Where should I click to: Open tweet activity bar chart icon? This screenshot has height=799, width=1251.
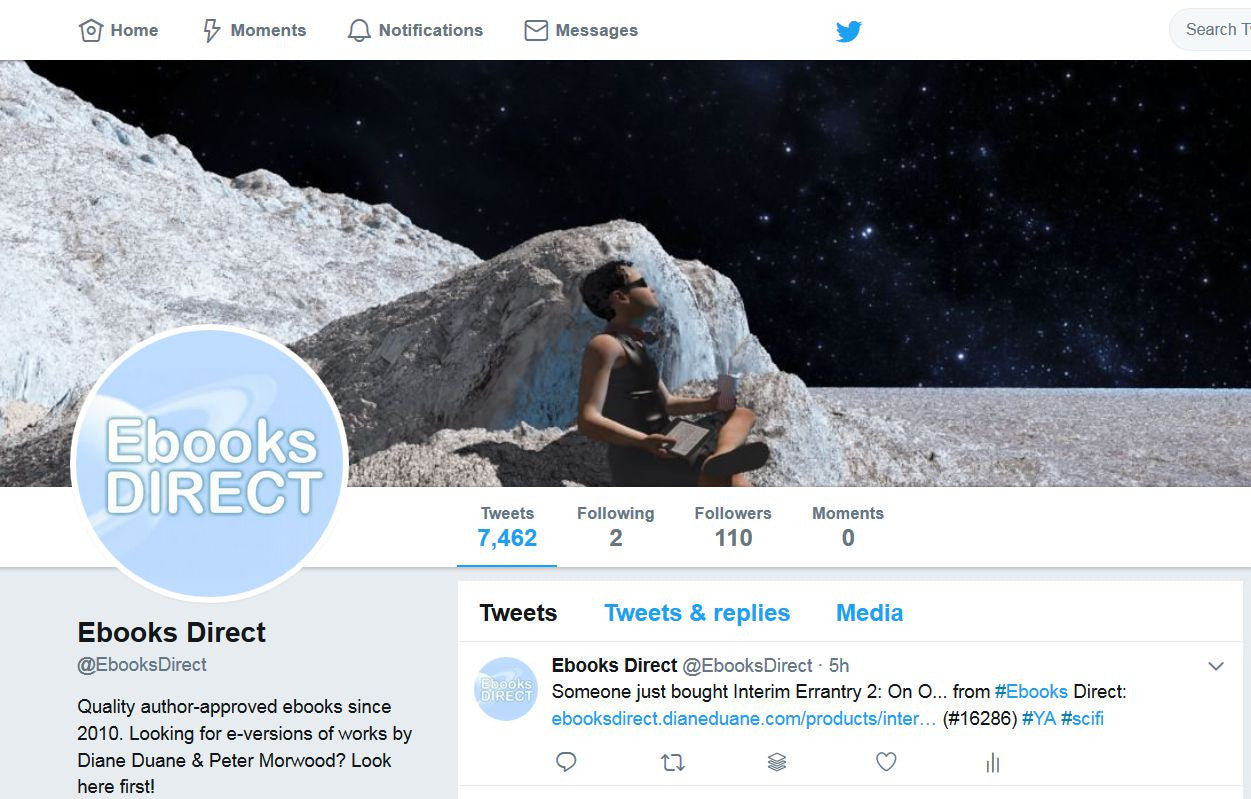(x=993, y=763)
